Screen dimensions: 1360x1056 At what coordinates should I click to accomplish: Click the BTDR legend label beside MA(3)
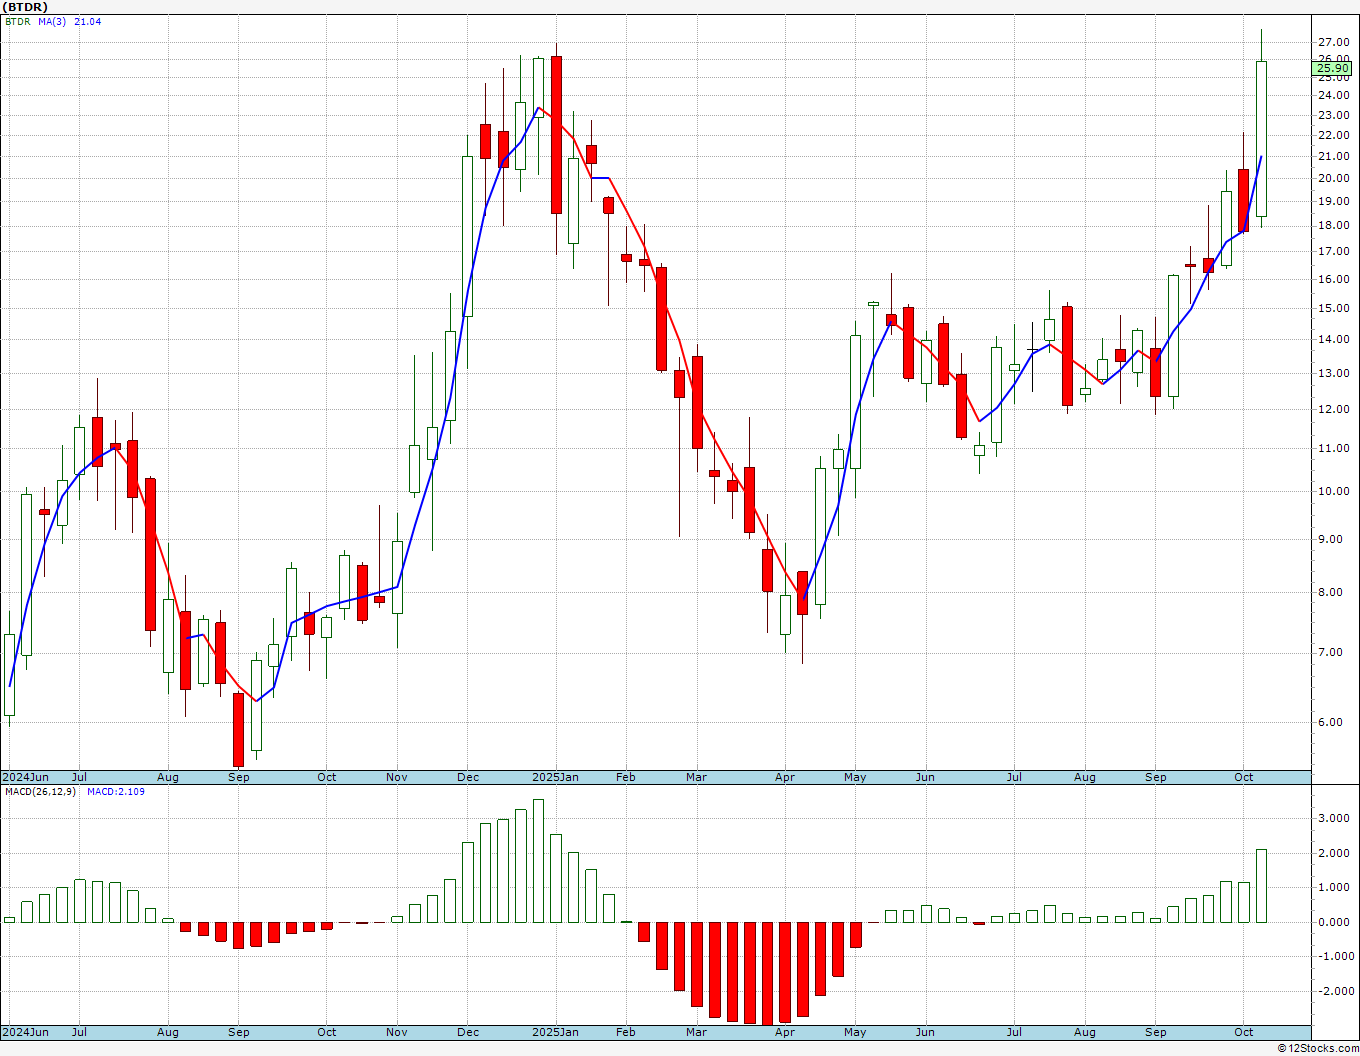coord(17,22)
